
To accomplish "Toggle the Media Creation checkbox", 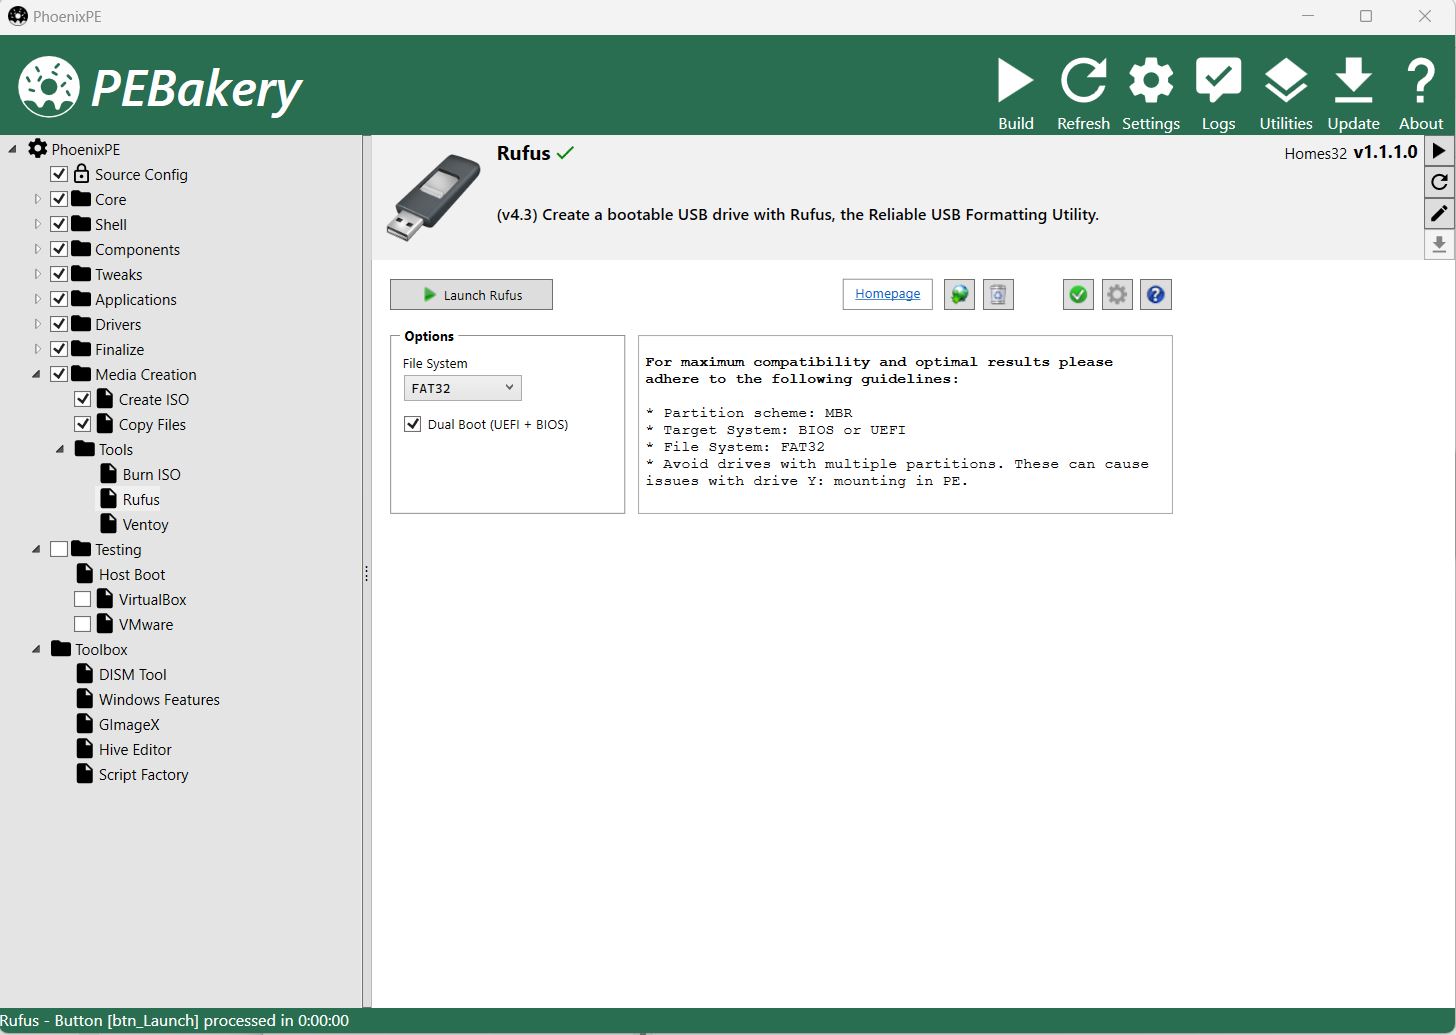I will [59, 374].
